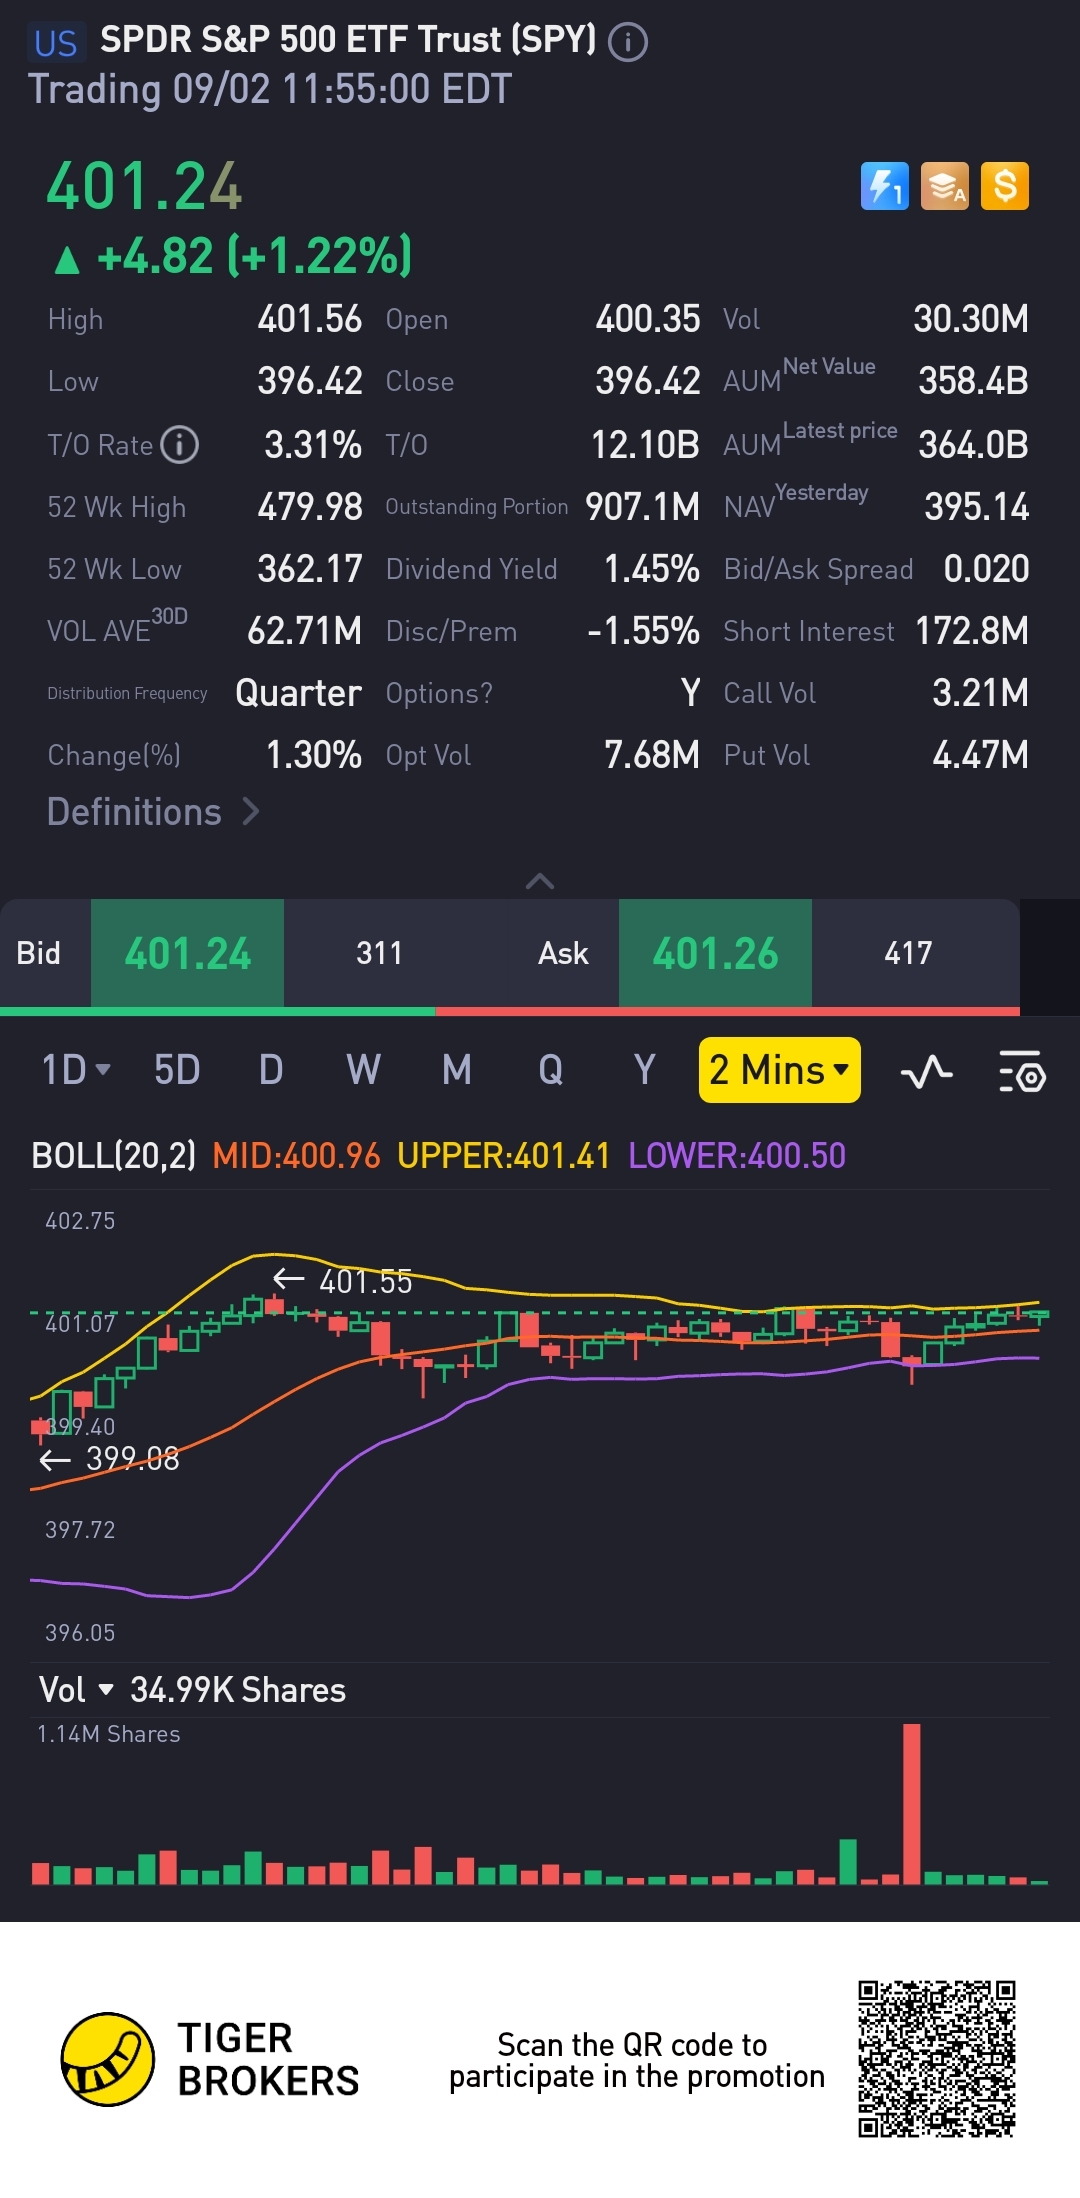1080x2198 pixels.
Task: Tap the NAV Yesterday 395.14 value
Action: pyautogui.click(x=977, y=507)
